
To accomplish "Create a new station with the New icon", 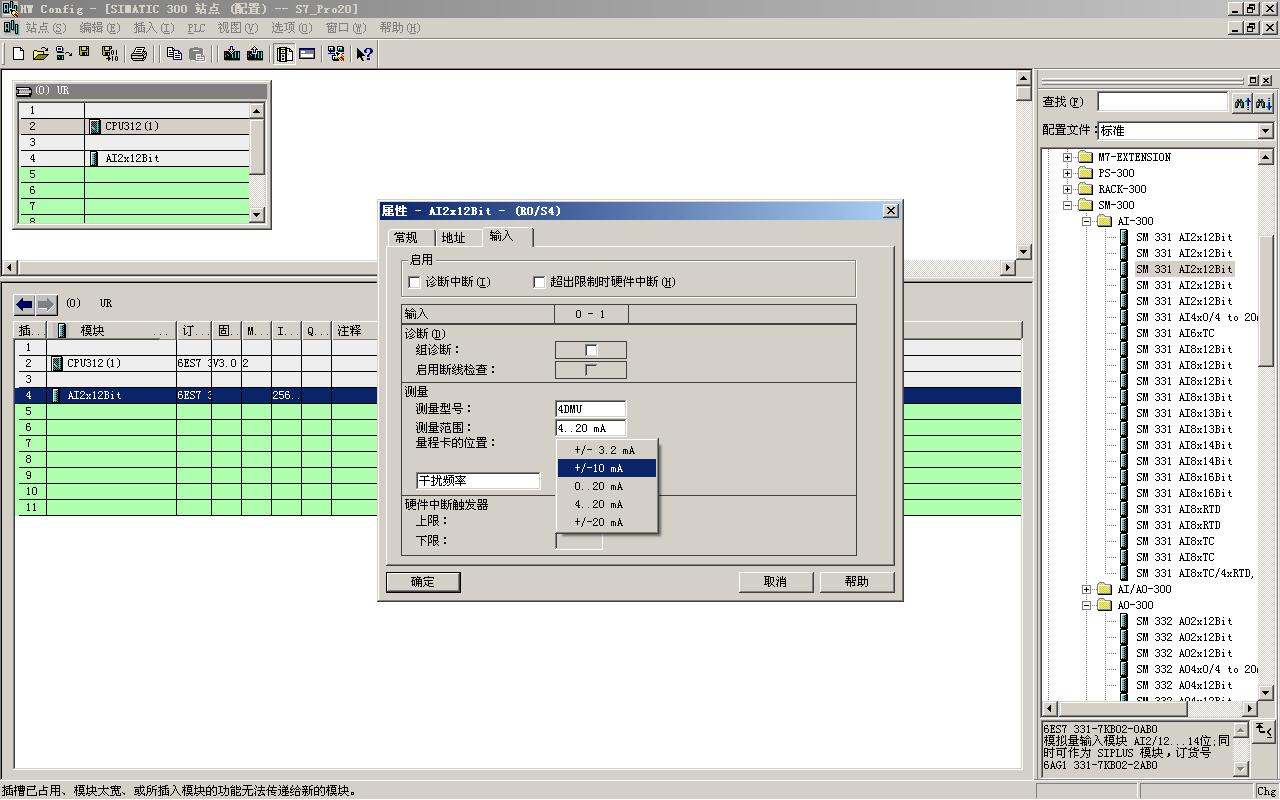I will click(18, 54).
